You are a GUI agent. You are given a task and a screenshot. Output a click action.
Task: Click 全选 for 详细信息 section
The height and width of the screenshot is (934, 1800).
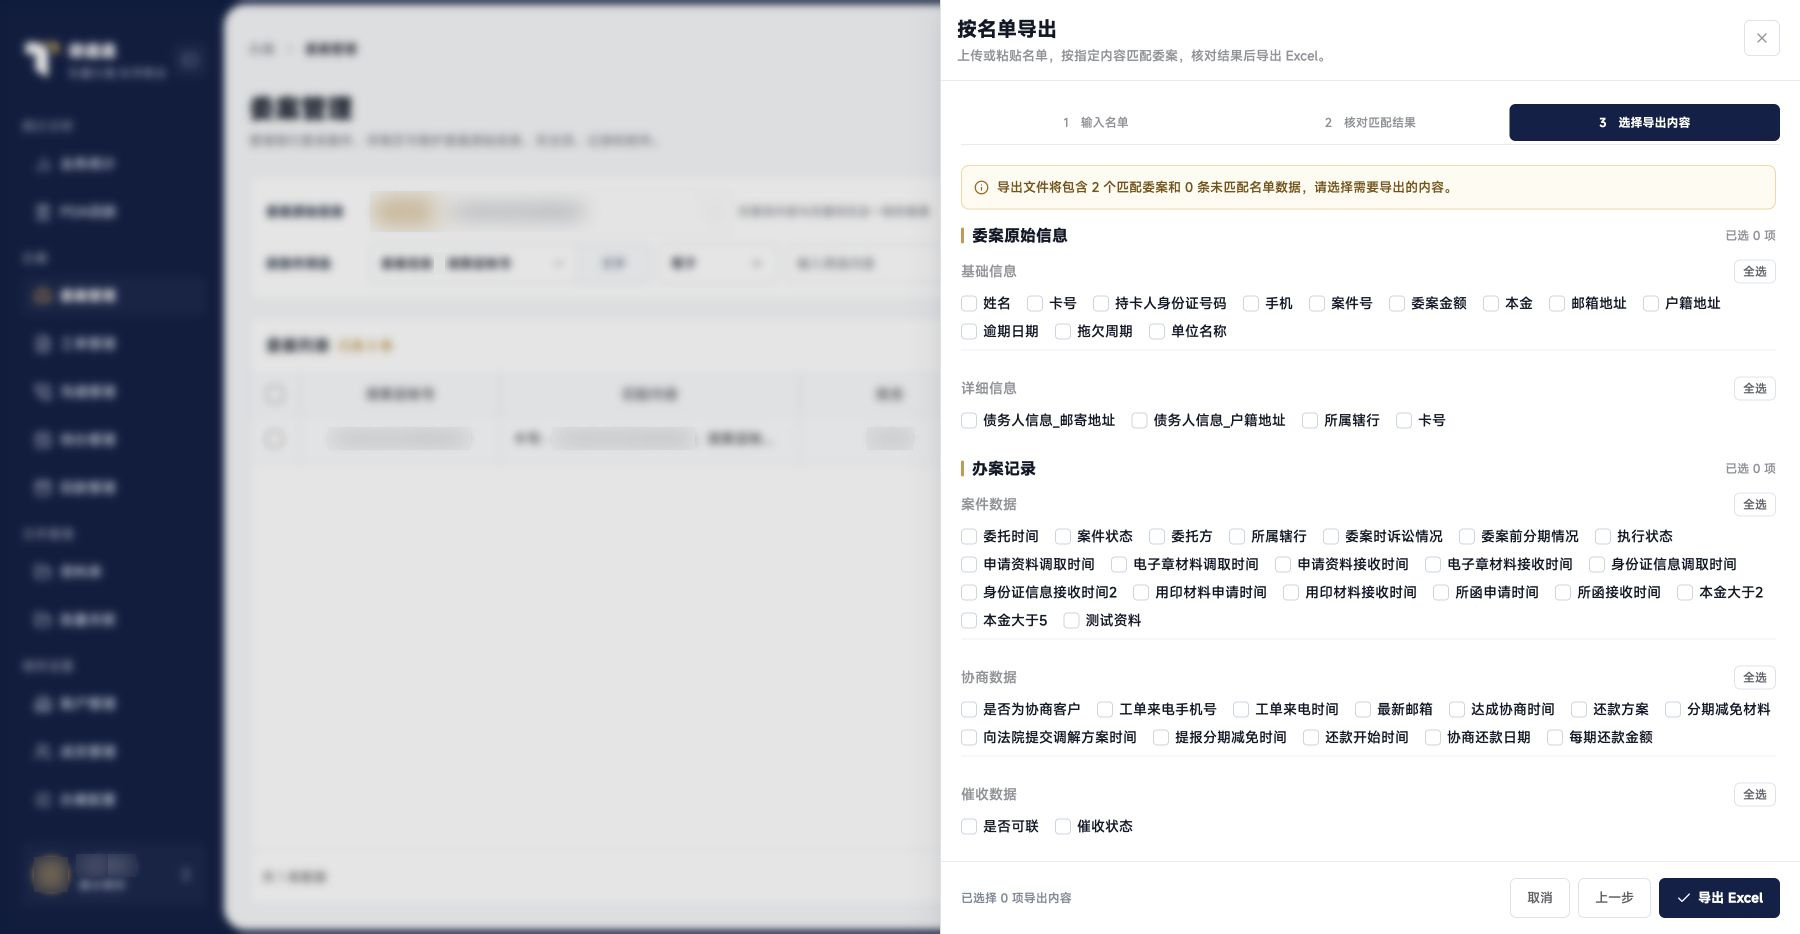click(1755, 388)
